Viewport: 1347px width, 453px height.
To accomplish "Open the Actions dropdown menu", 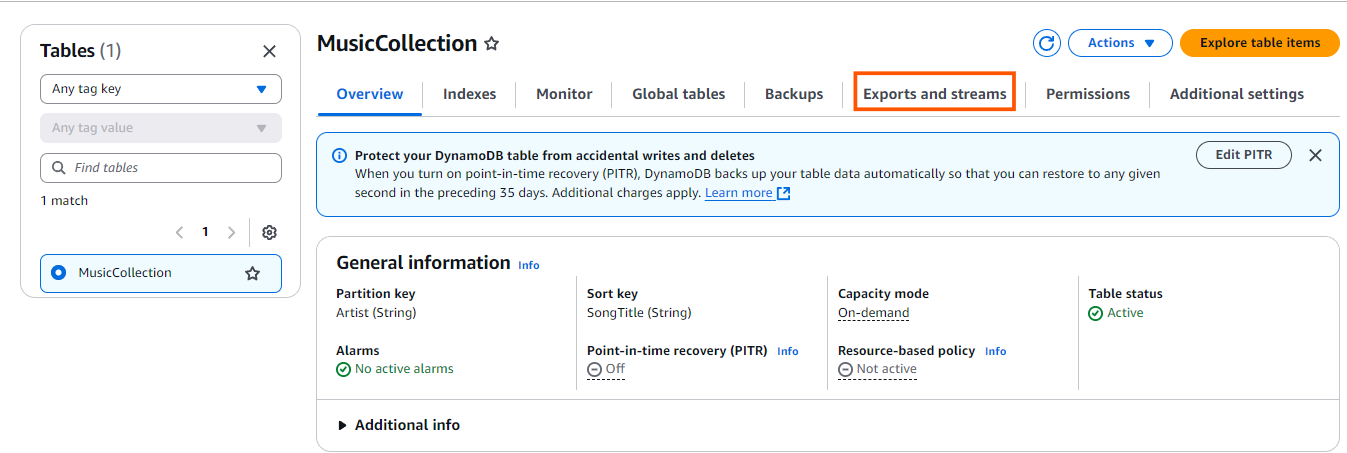I will tap(1120, 43).
